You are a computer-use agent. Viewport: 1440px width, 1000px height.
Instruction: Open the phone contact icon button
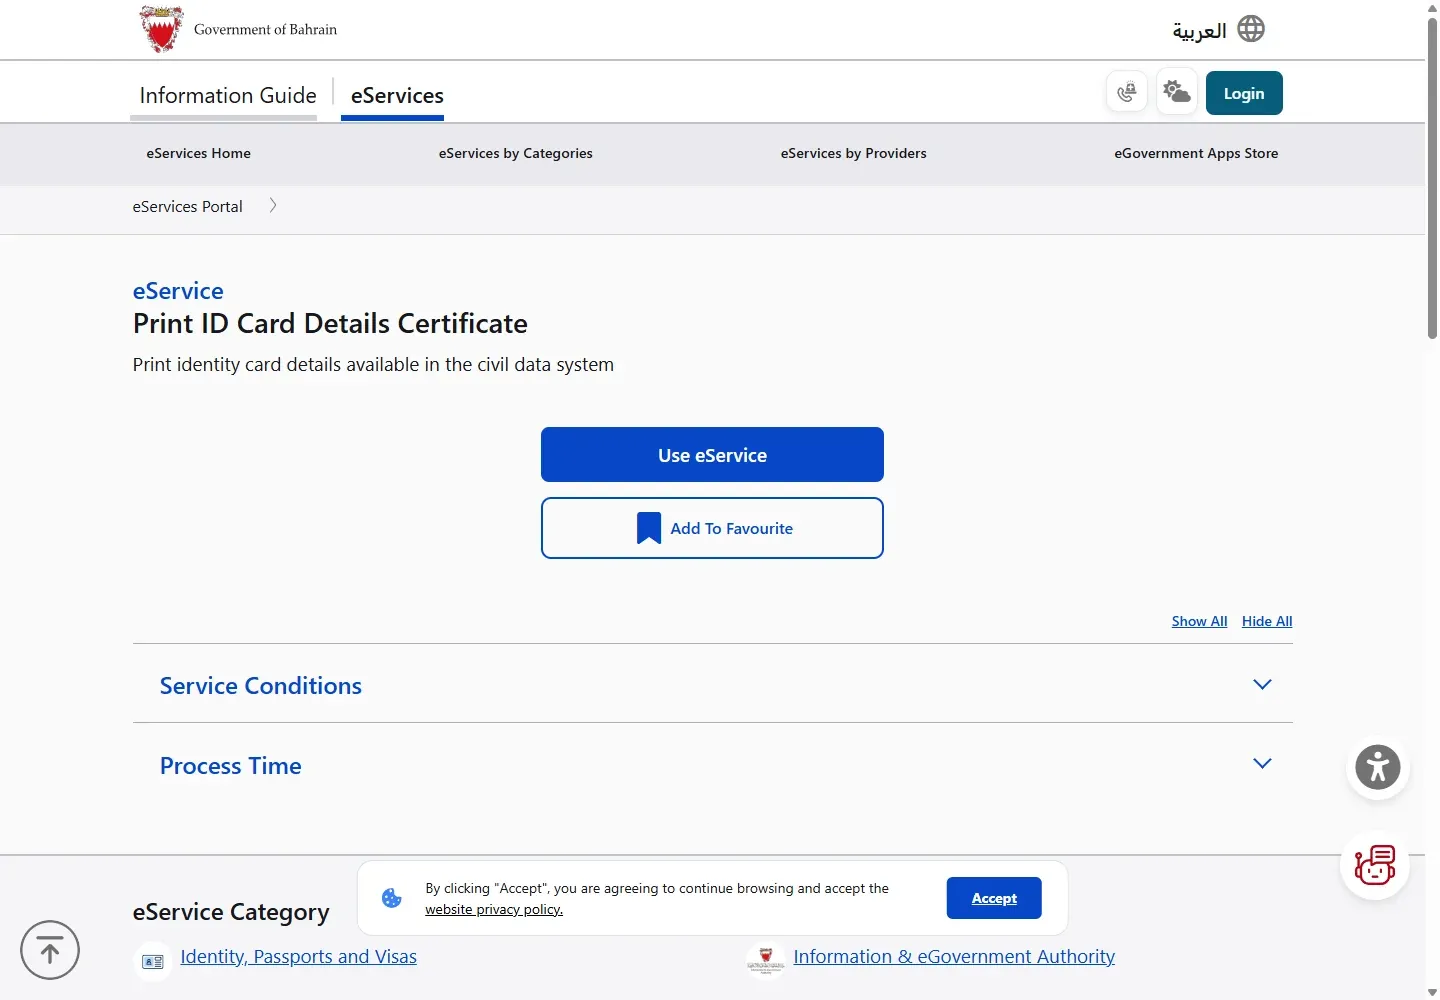pos(1127,92)
